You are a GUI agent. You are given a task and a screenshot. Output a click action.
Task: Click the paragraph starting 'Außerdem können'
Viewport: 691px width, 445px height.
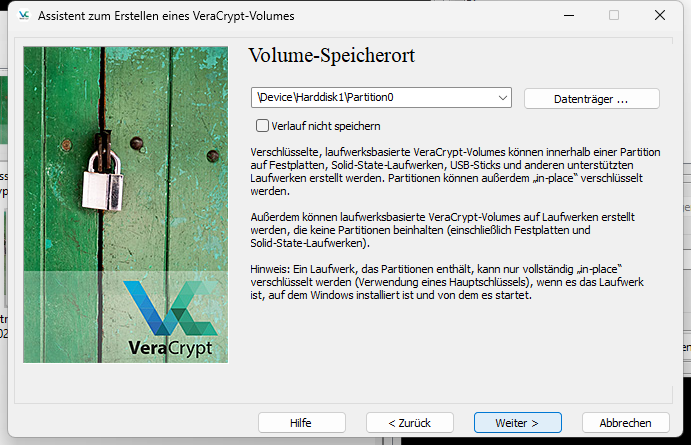442,230
